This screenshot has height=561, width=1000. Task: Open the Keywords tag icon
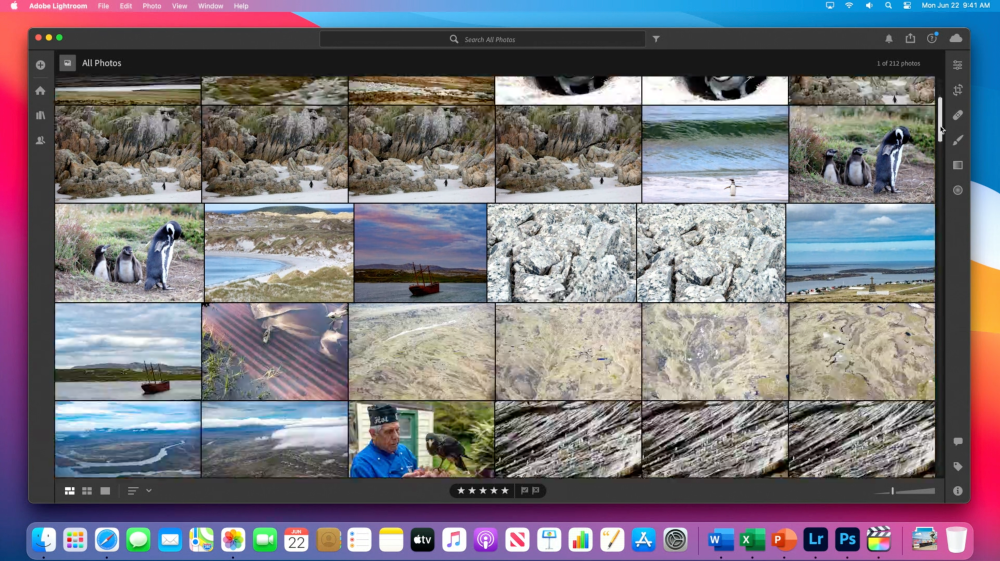coord(957,467)
